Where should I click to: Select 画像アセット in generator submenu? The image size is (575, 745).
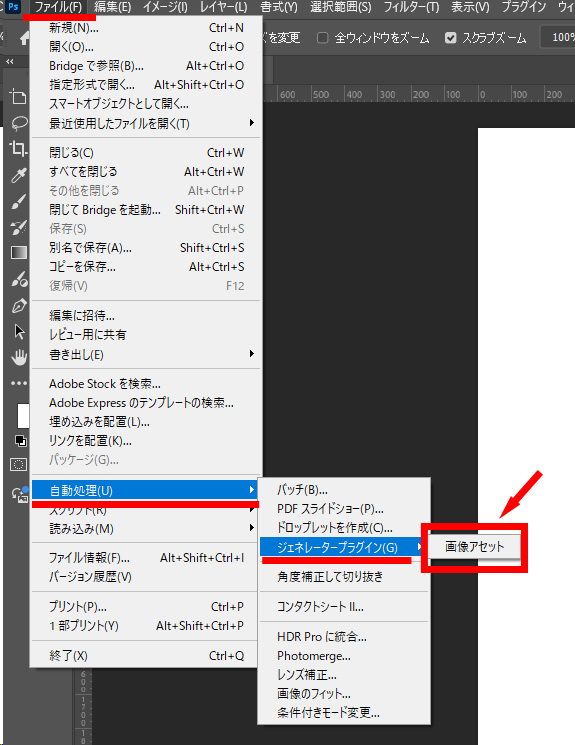tap(474, 547)
